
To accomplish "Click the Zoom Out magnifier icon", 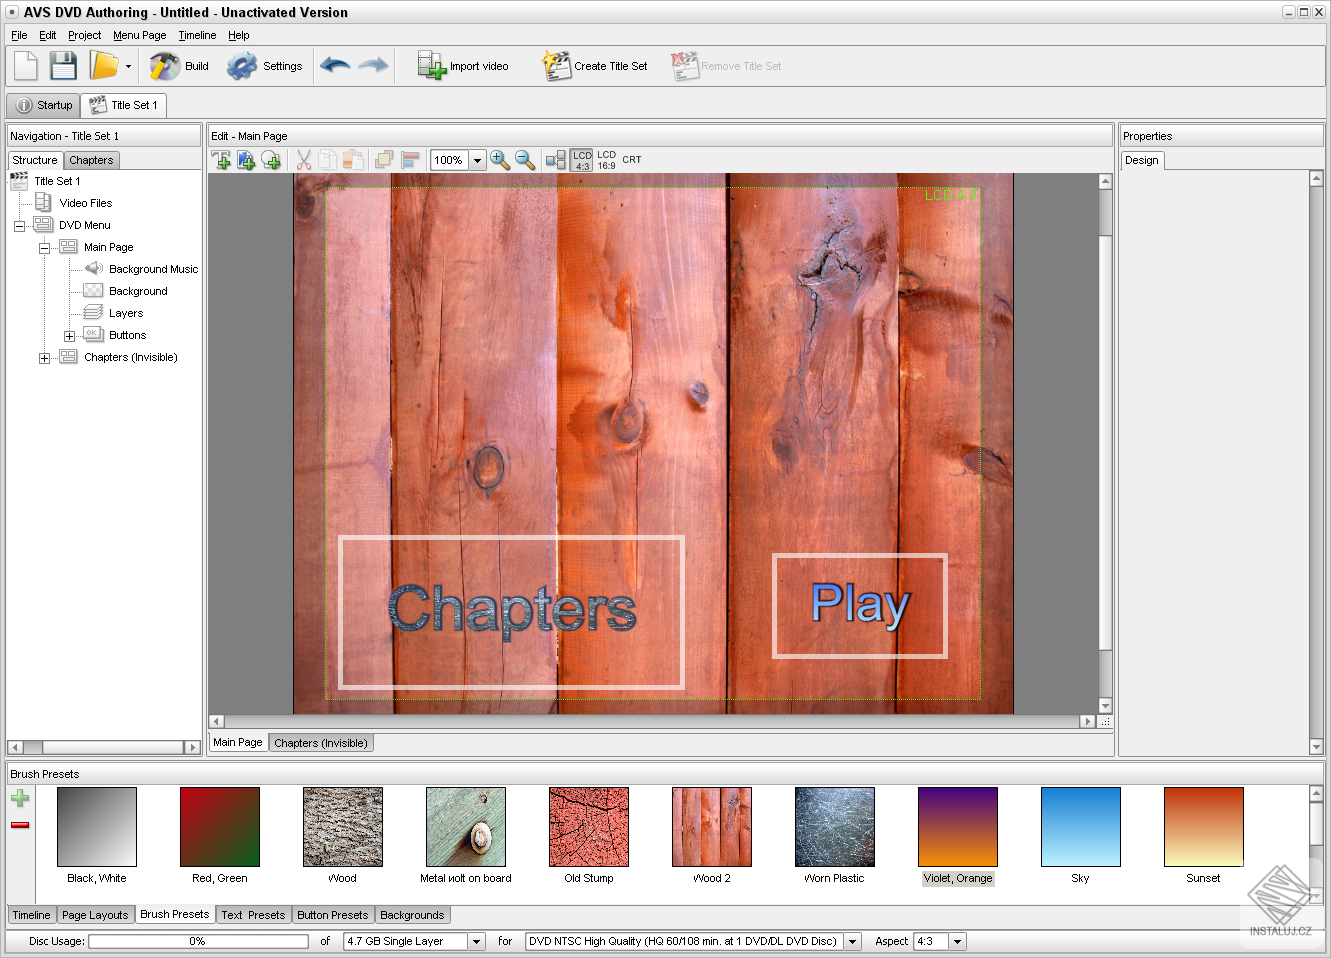I will (525, 160).
